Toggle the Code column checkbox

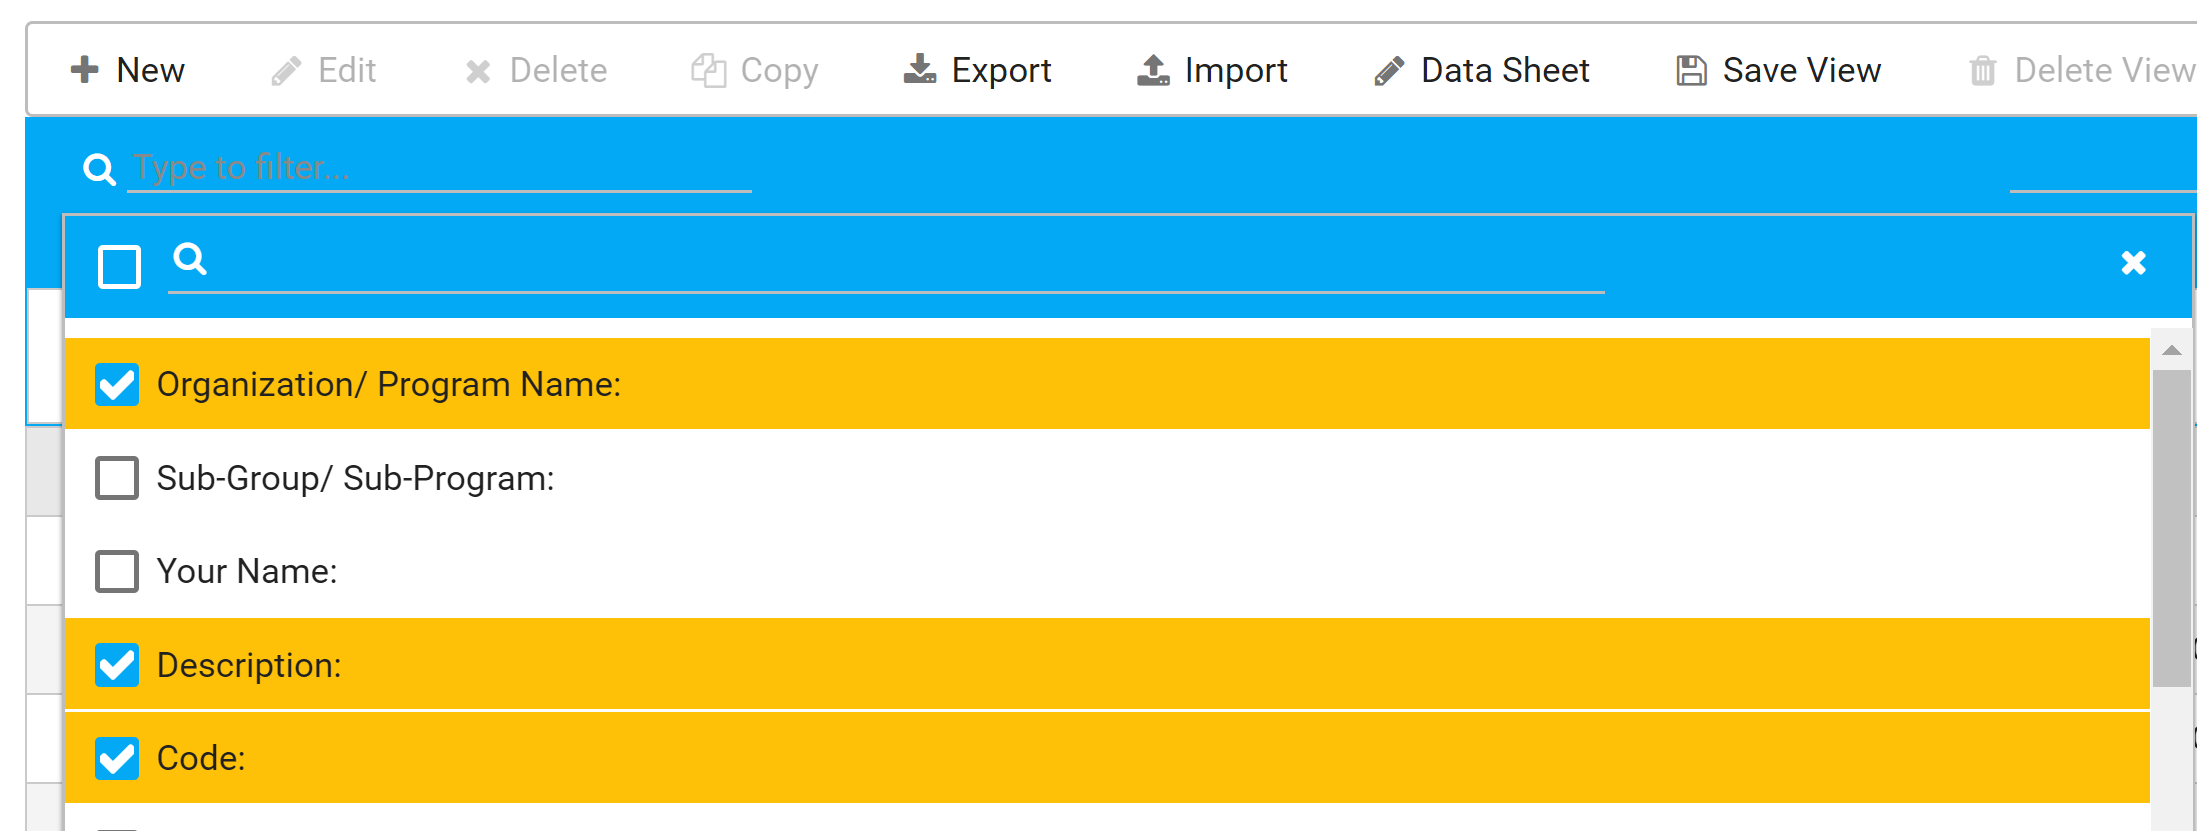(x=117, y=758)
